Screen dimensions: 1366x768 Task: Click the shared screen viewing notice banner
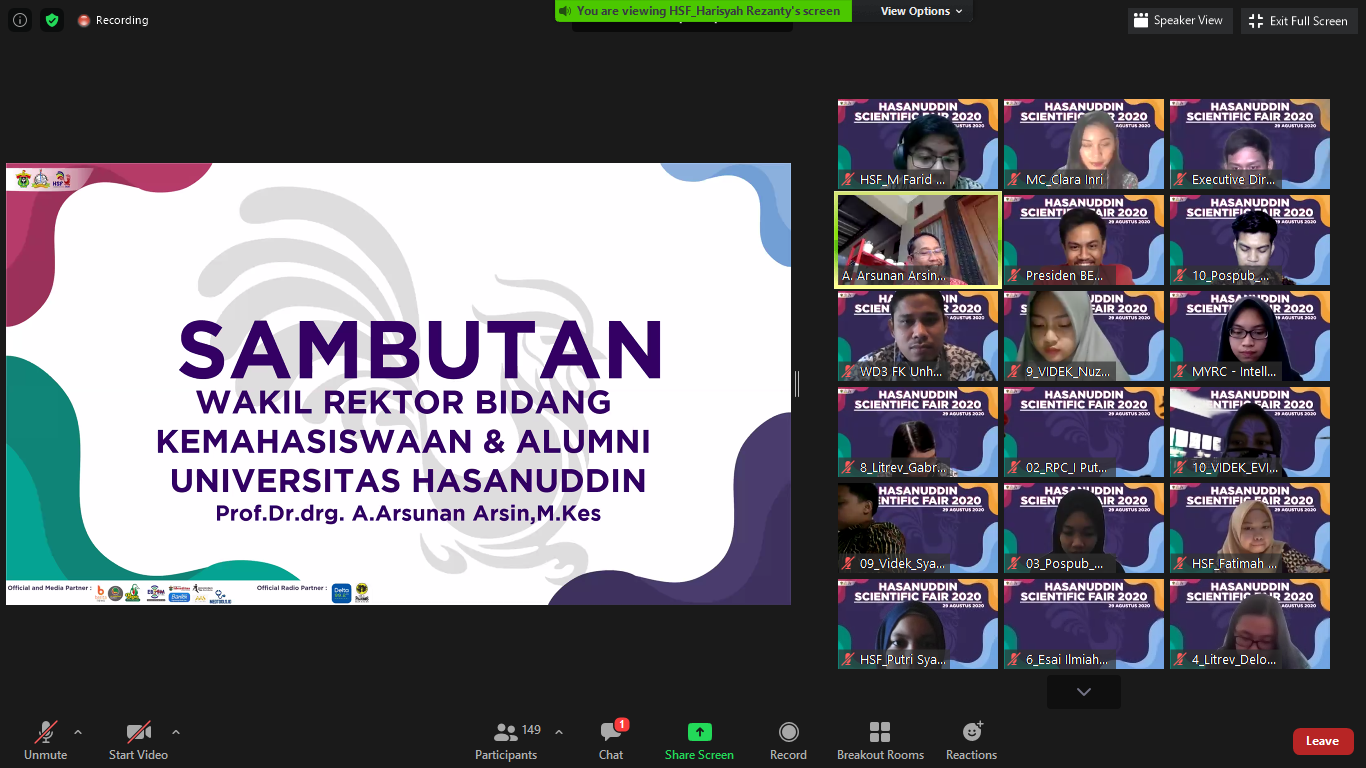pos(703,11)
